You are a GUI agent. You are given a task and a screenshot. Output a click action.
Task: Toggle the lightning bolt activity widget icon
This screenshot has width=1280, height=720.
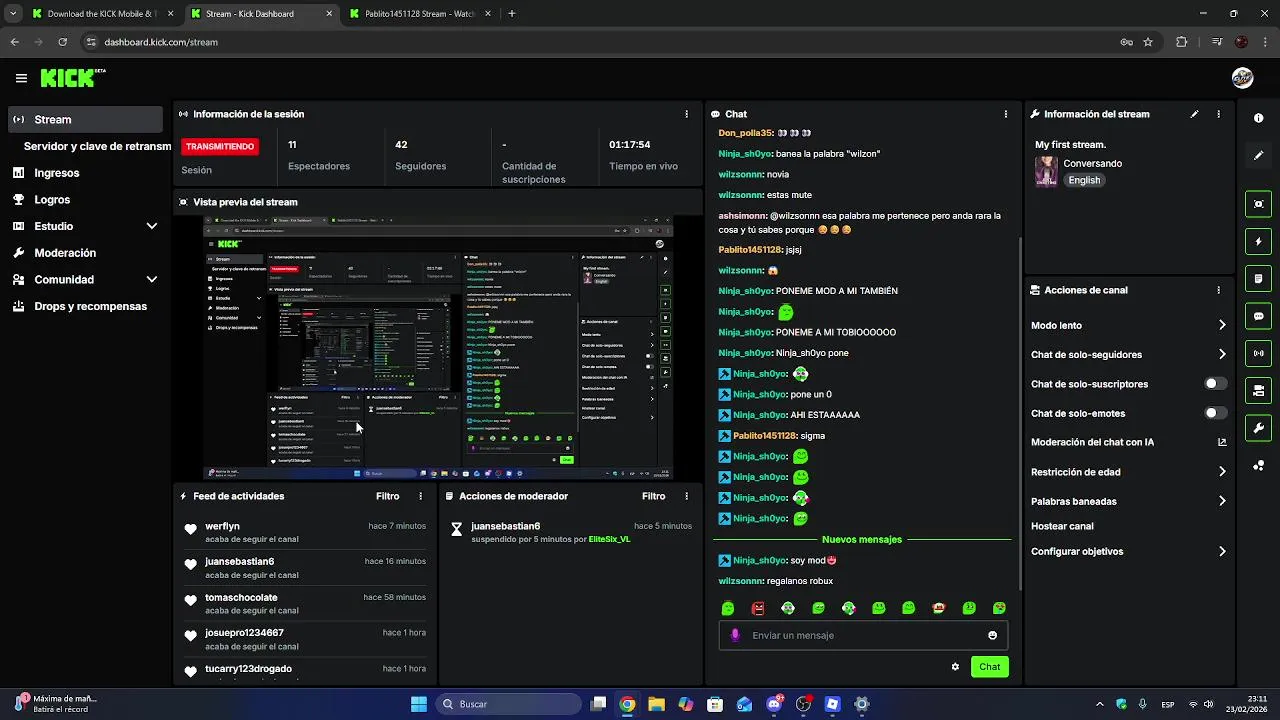pyautogui.click(x=1259, y=241)
